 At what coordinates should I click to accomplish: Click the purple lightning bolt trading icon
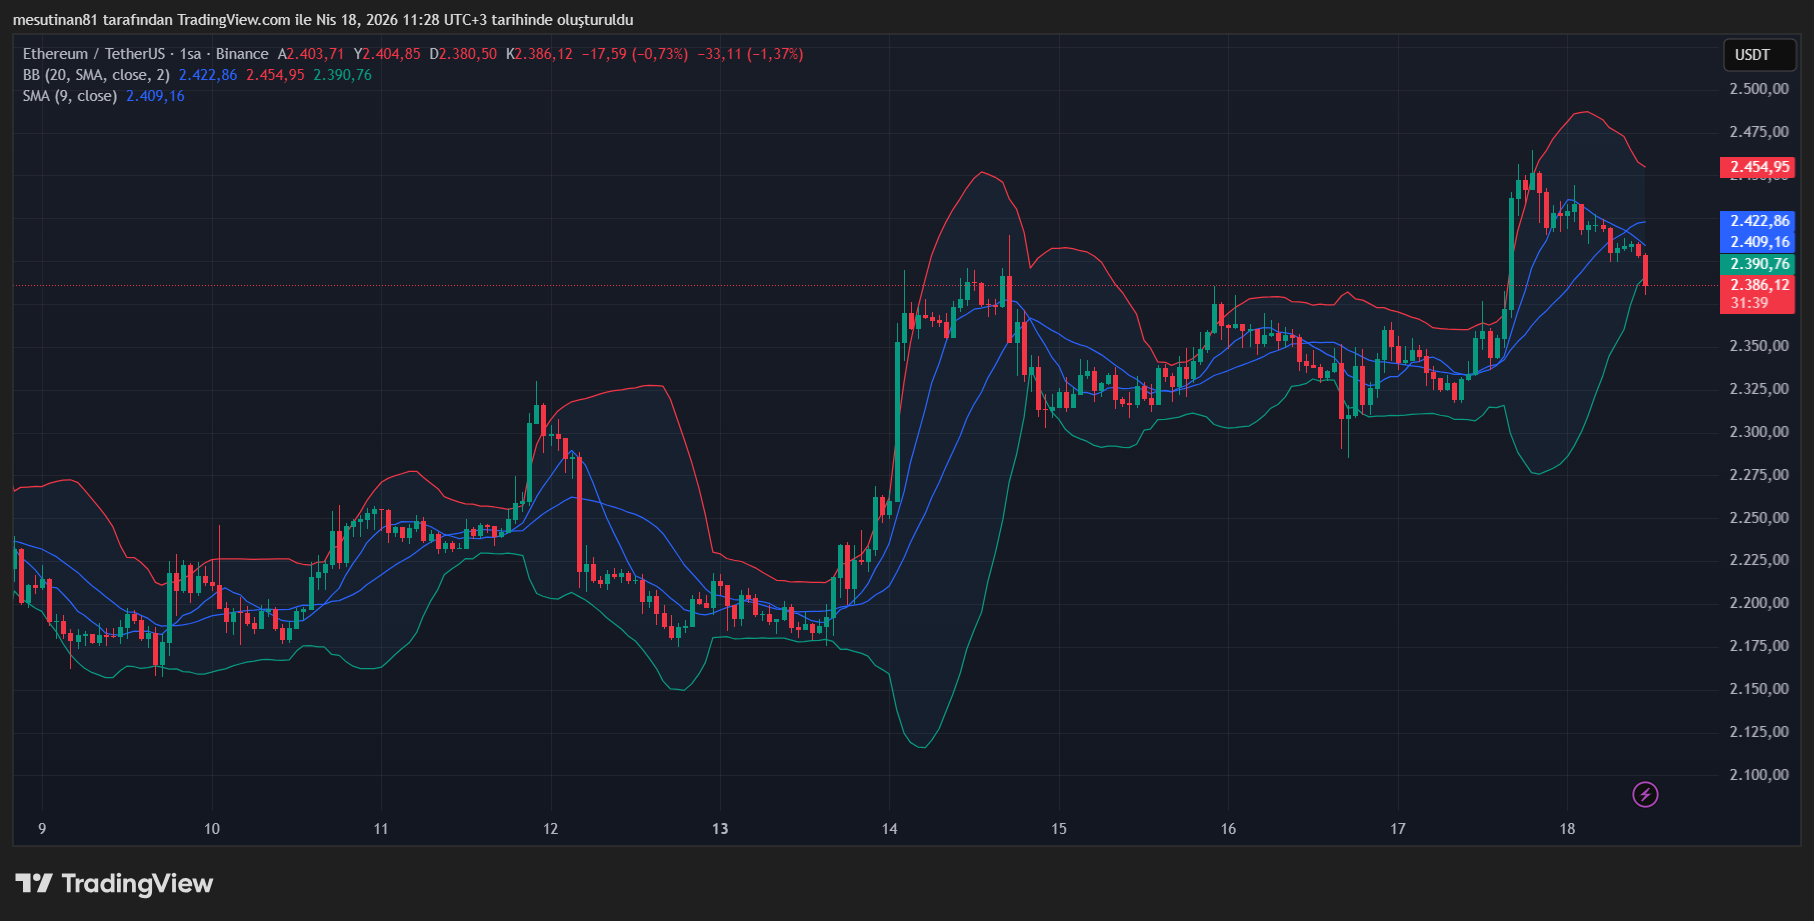coord(1645,796)
